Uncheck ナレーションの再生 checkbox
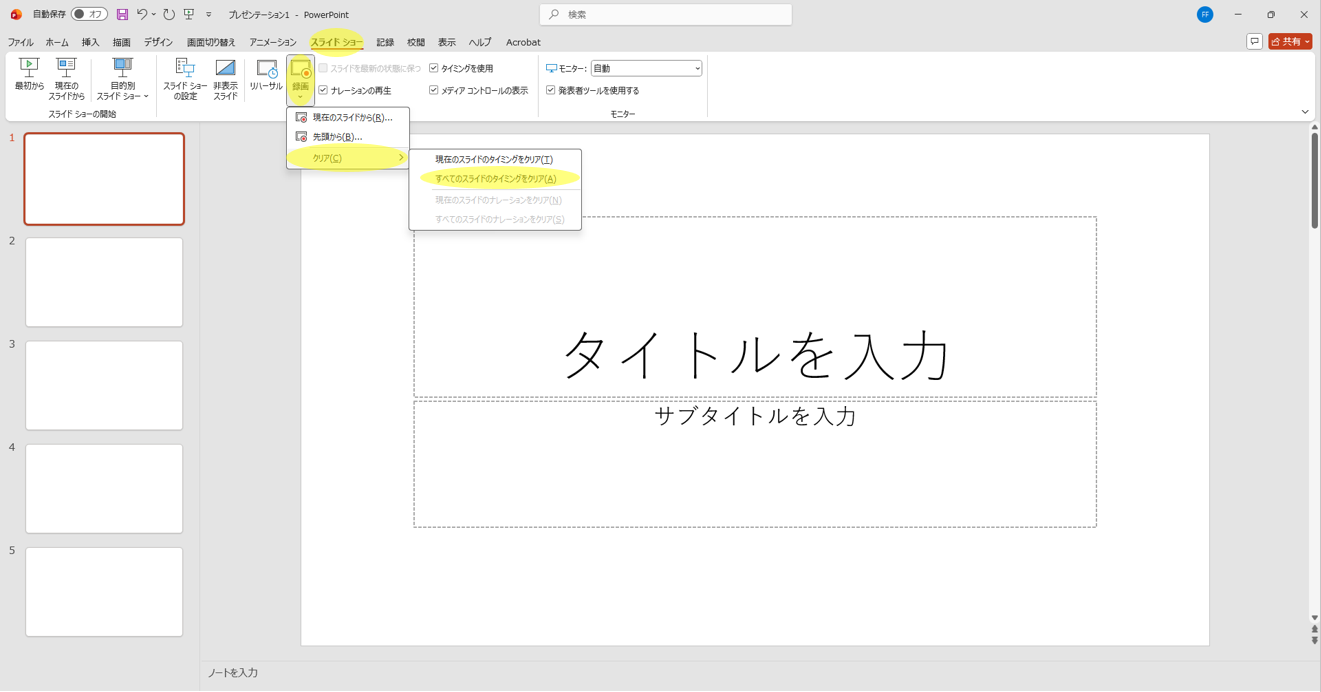This screenshot has width=1321, height=692. click(323, 91)
